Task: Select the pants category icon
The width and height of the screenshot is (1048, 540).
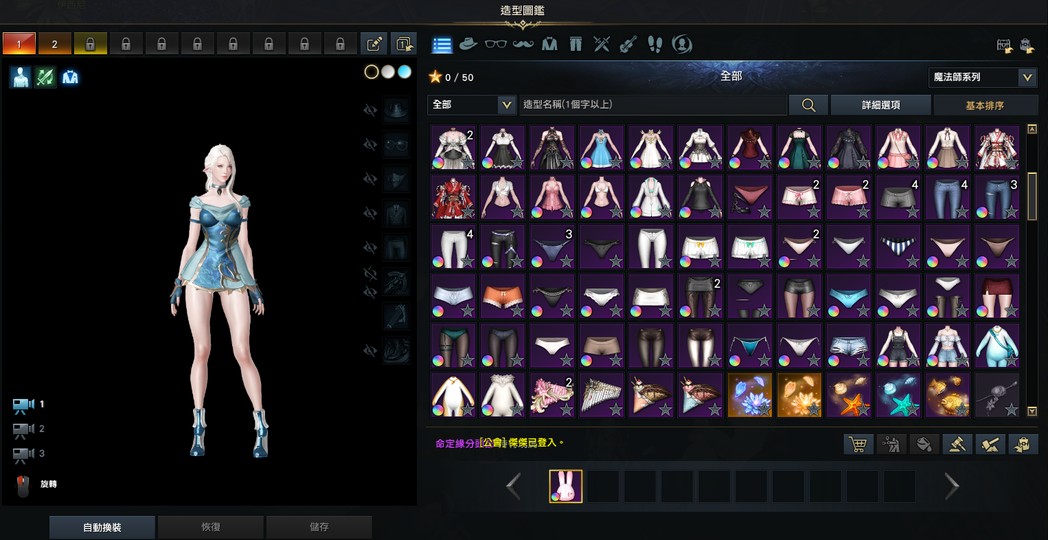Action: pyautogui.click(x=575, y=44)
